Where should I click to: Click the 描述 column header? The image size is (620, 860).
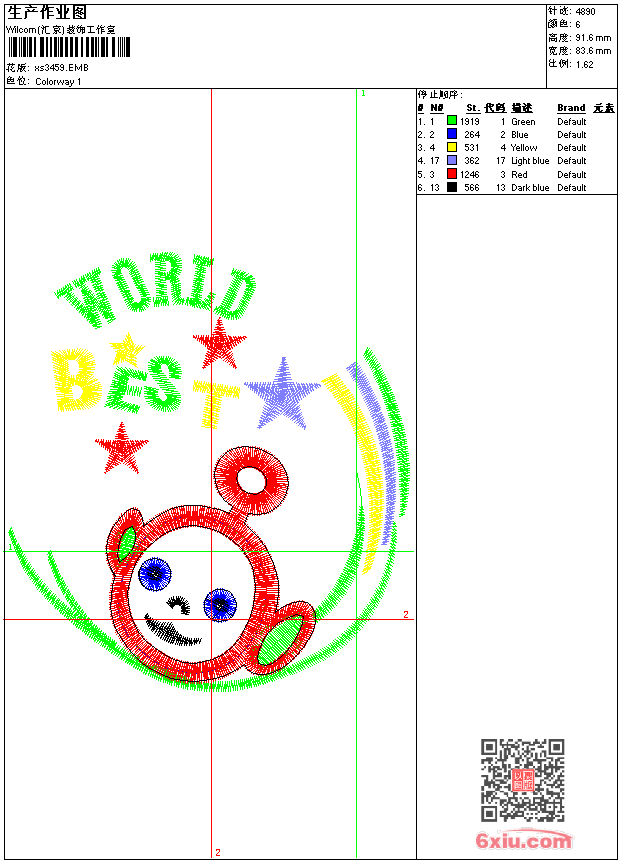click(x=522, y=108)
